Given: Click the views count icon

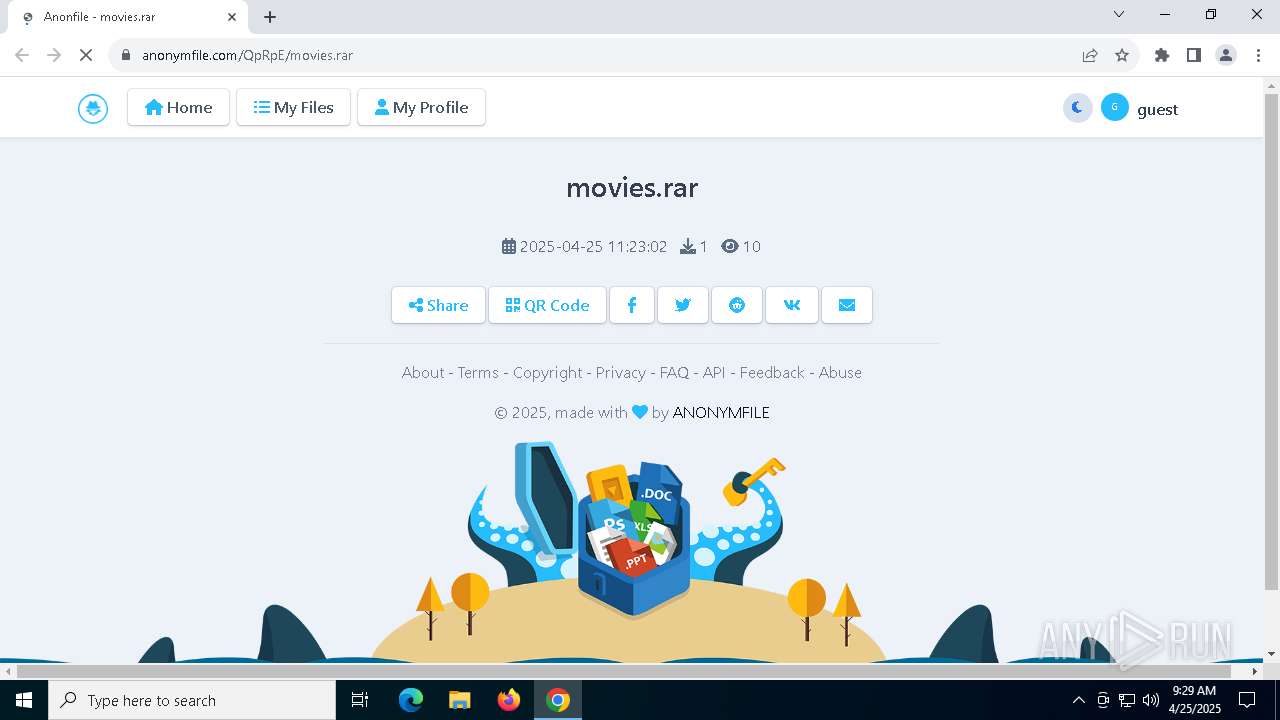Looking at the screenshot, I should pos(730,246).
